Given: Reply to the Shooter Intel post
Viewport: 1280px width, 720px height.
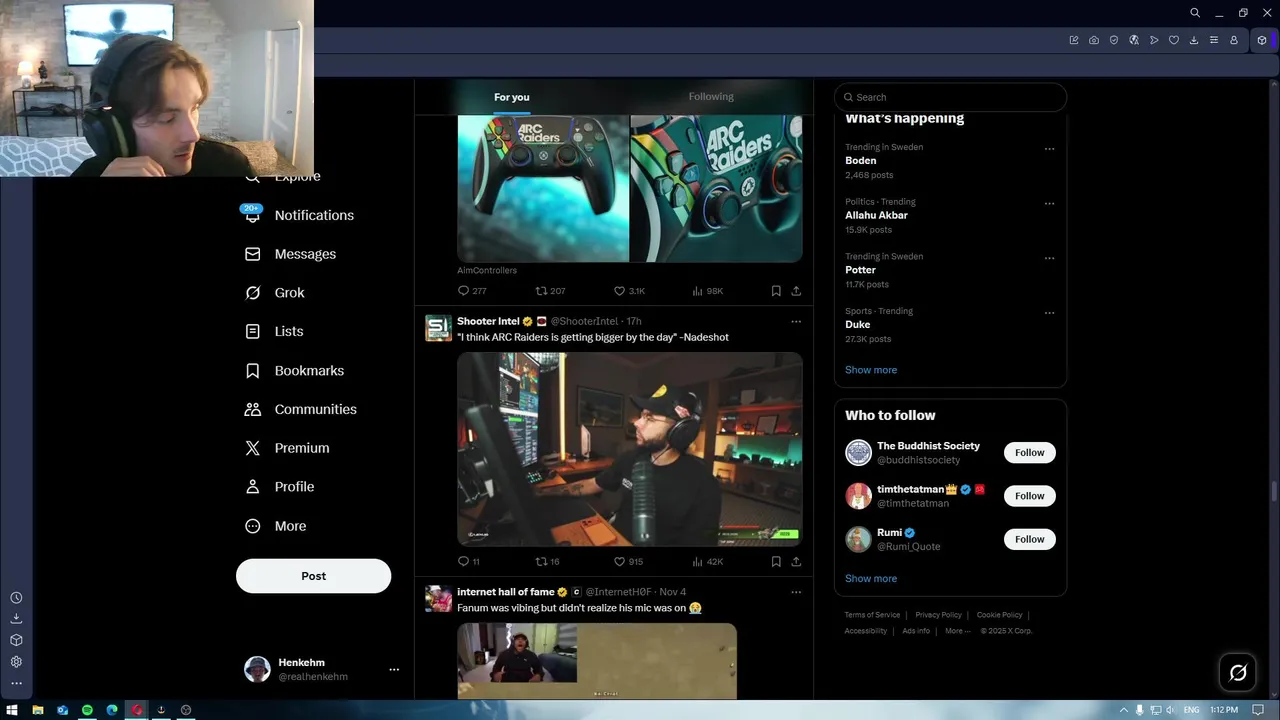Looking at the screenshot, I should click(469, 562).
